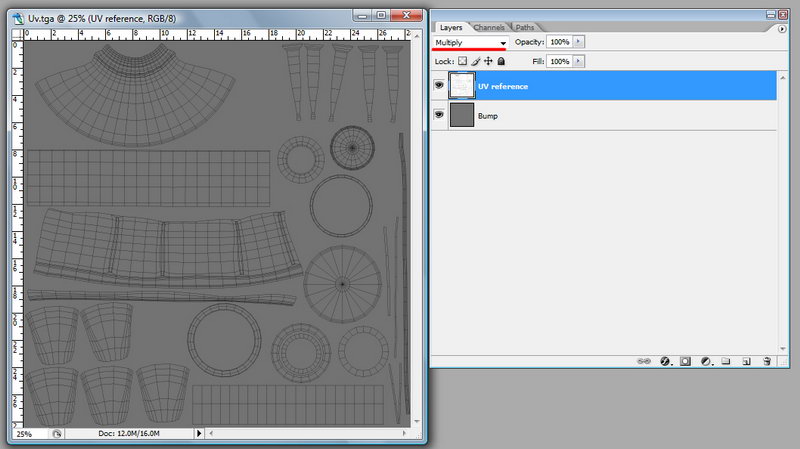
Task: Switch to the Paths tab
Action: point(526,27)
